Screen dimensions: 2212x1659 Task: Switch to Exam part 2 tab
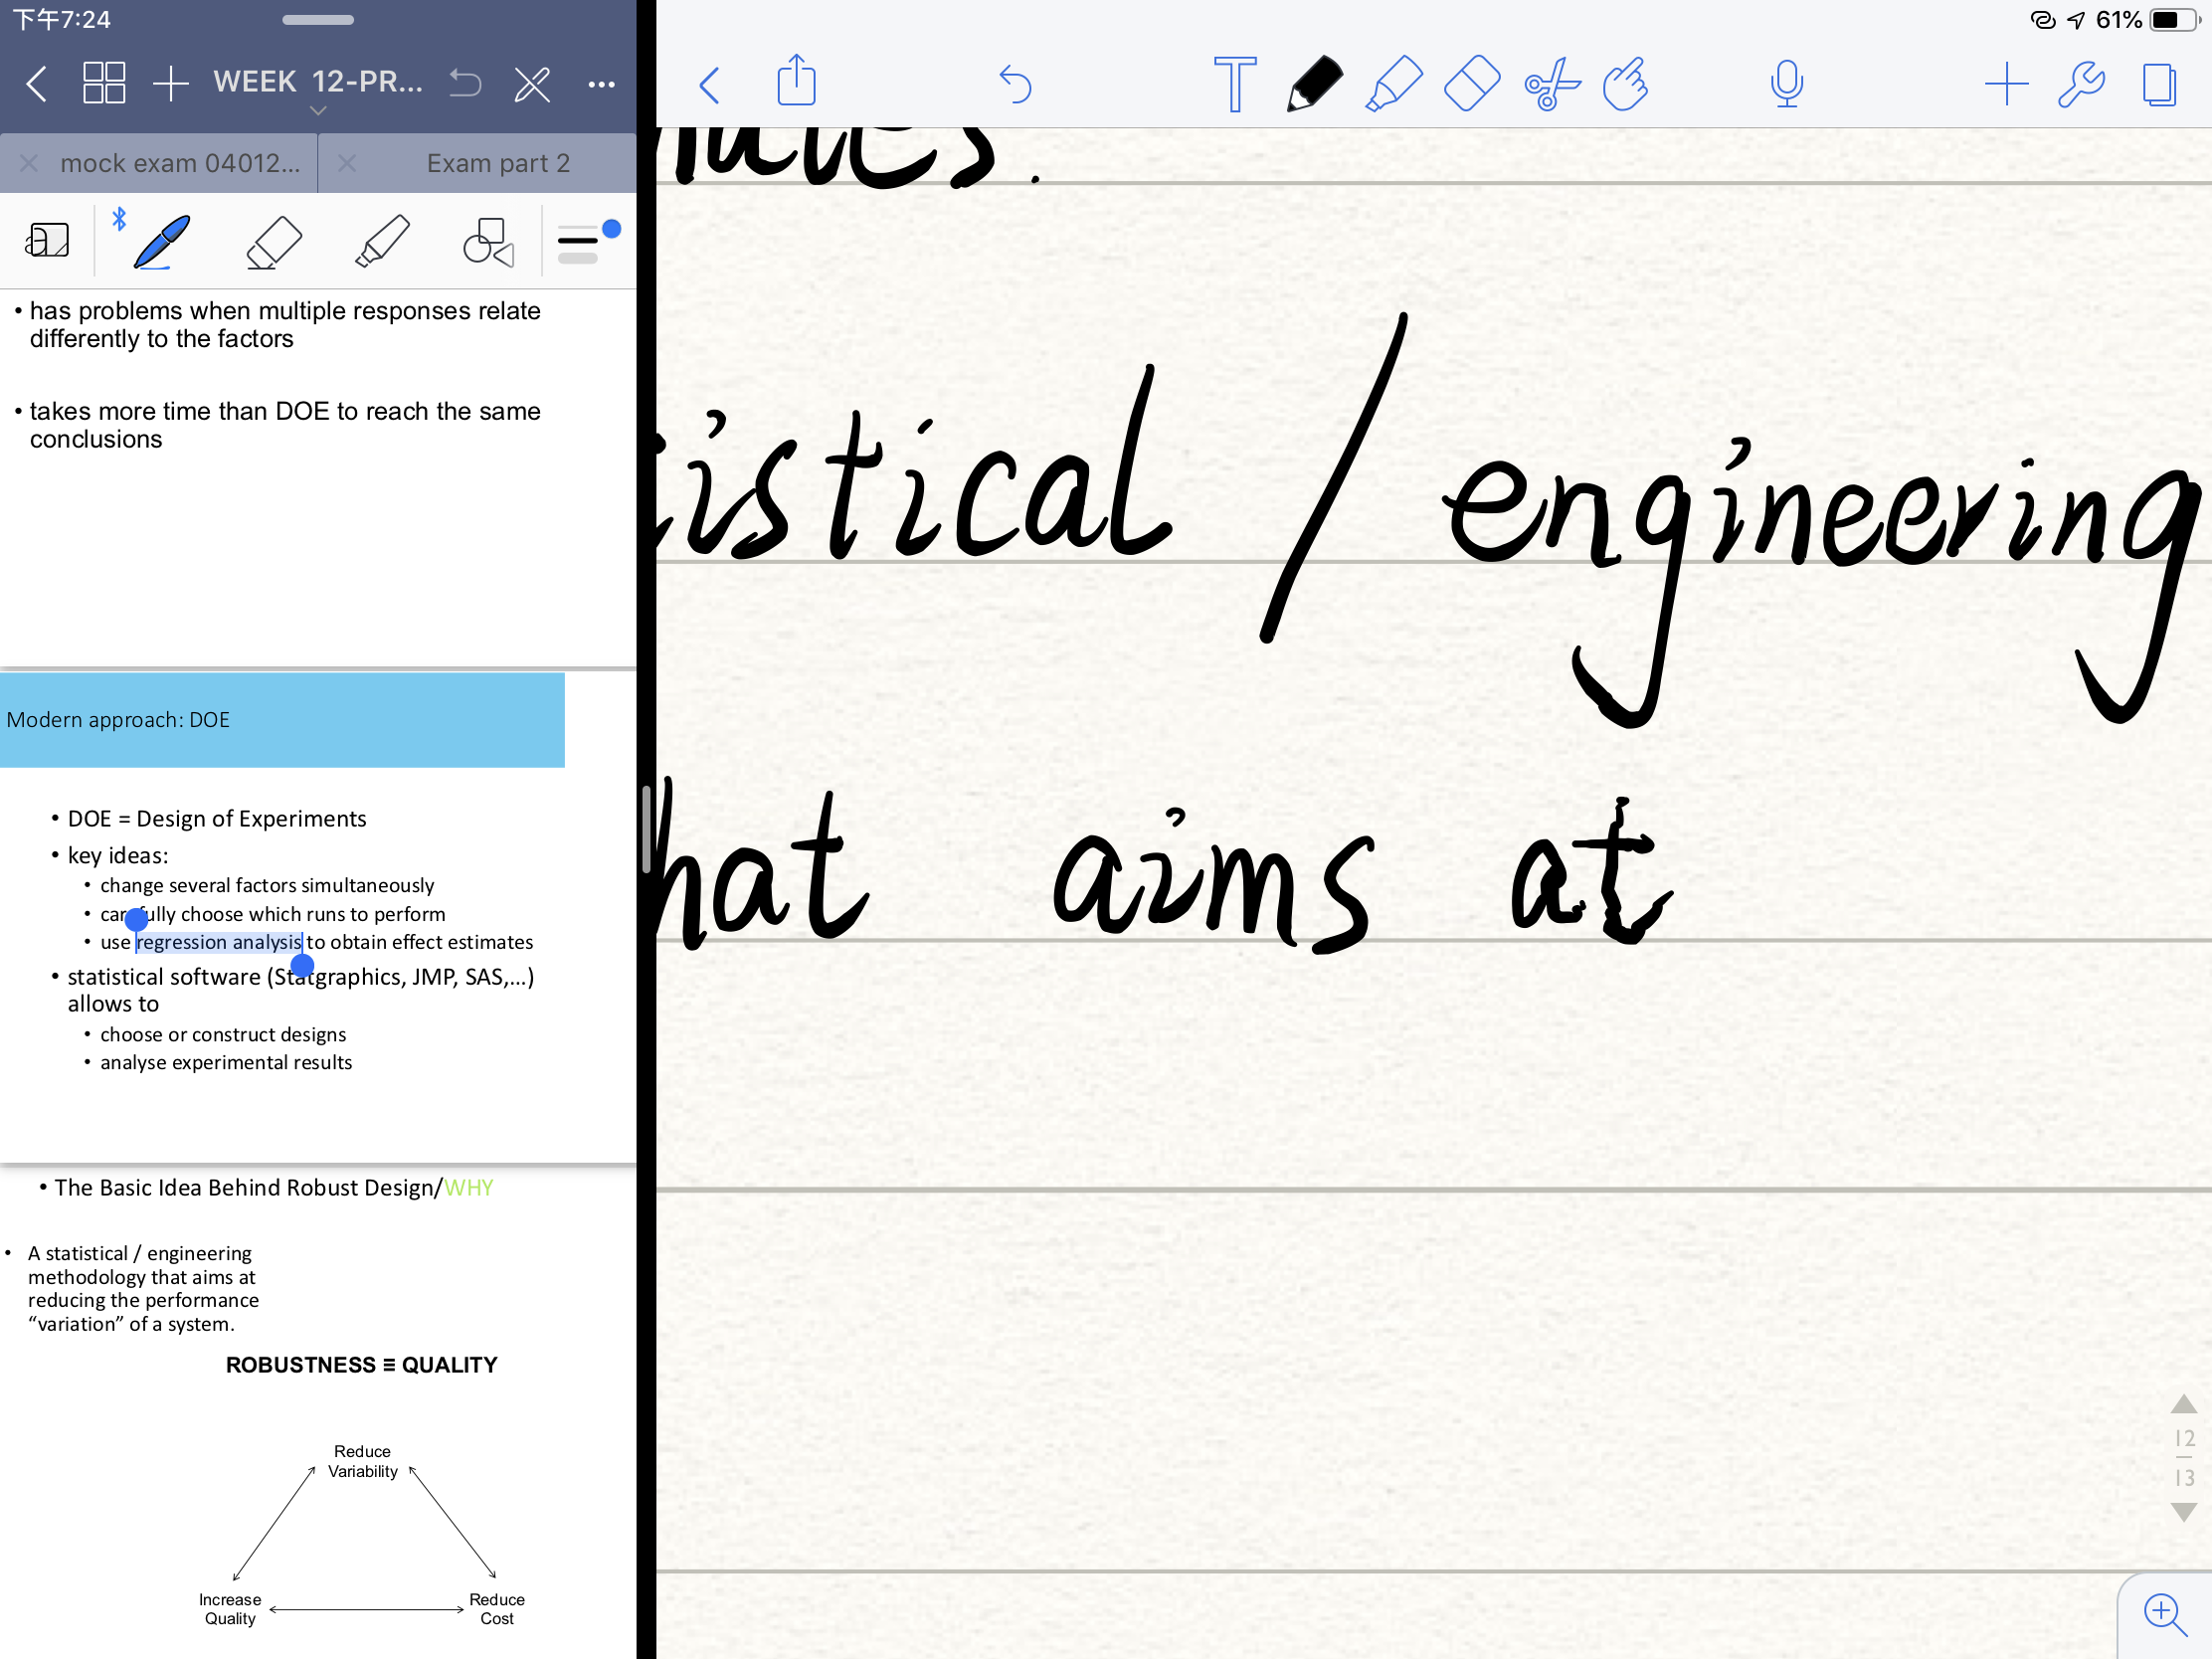(497, 163)
